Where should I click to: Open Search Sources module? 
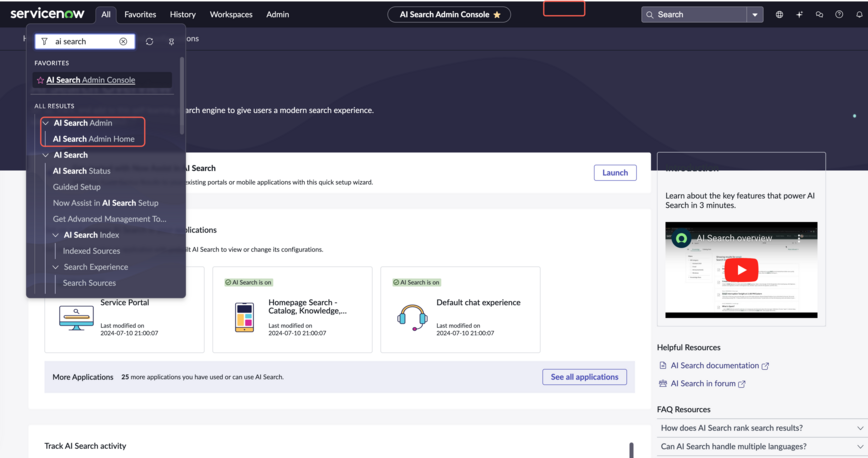click(x=89, y=283)
